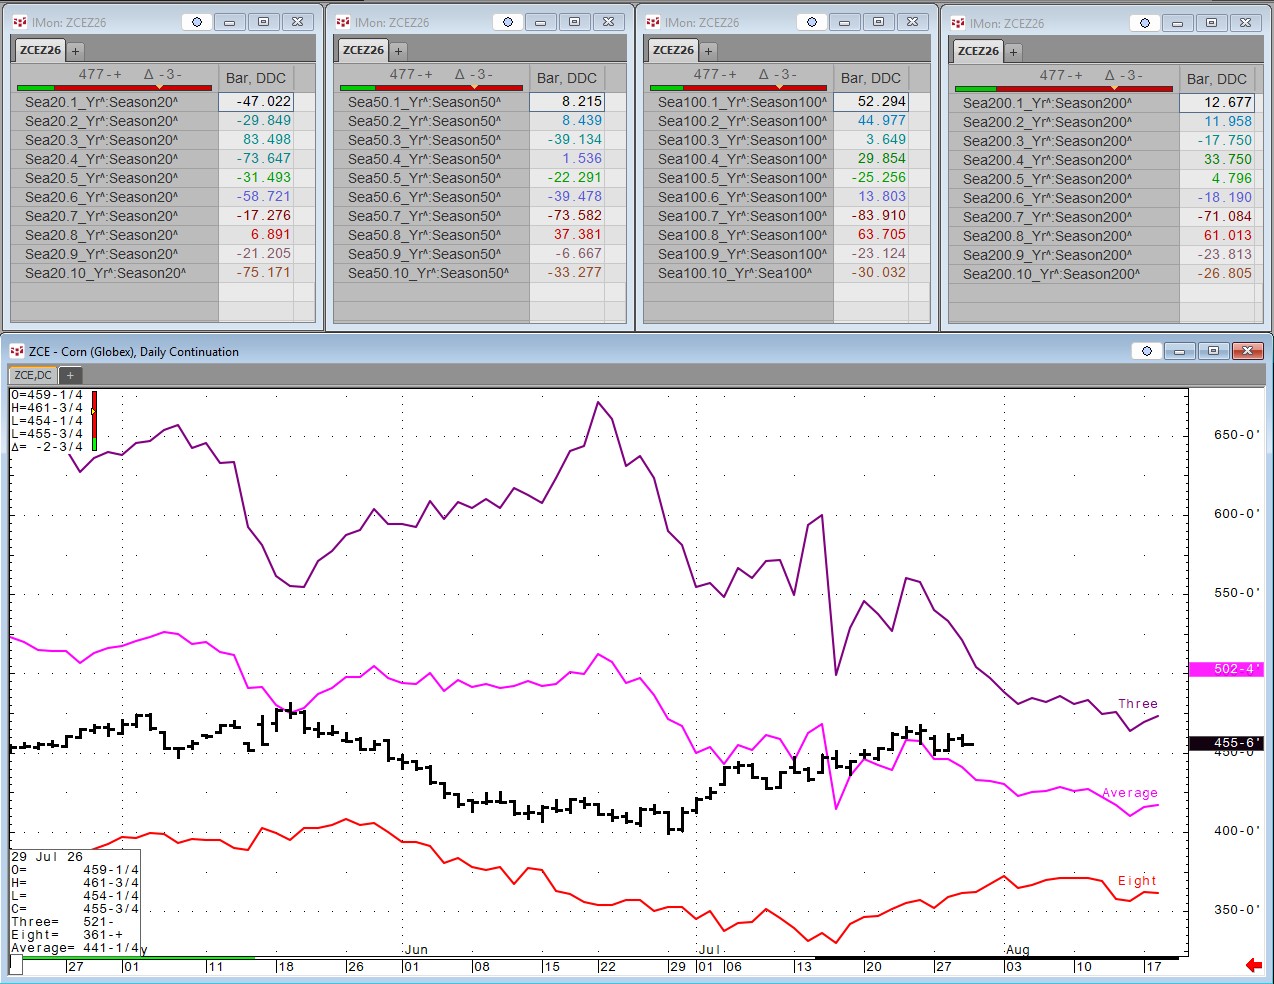
Task: Click the circle button on Season200 IMon window
Action: pyautogui.click(x=1145, y=23)
